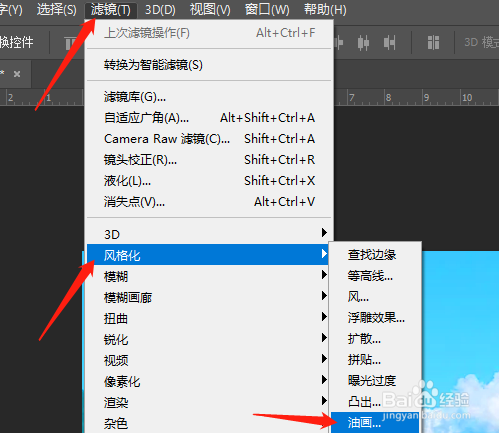Select 自适应广角(A)... filter
This screenshot has height=433, width=499.
click(x=209, y=118)
